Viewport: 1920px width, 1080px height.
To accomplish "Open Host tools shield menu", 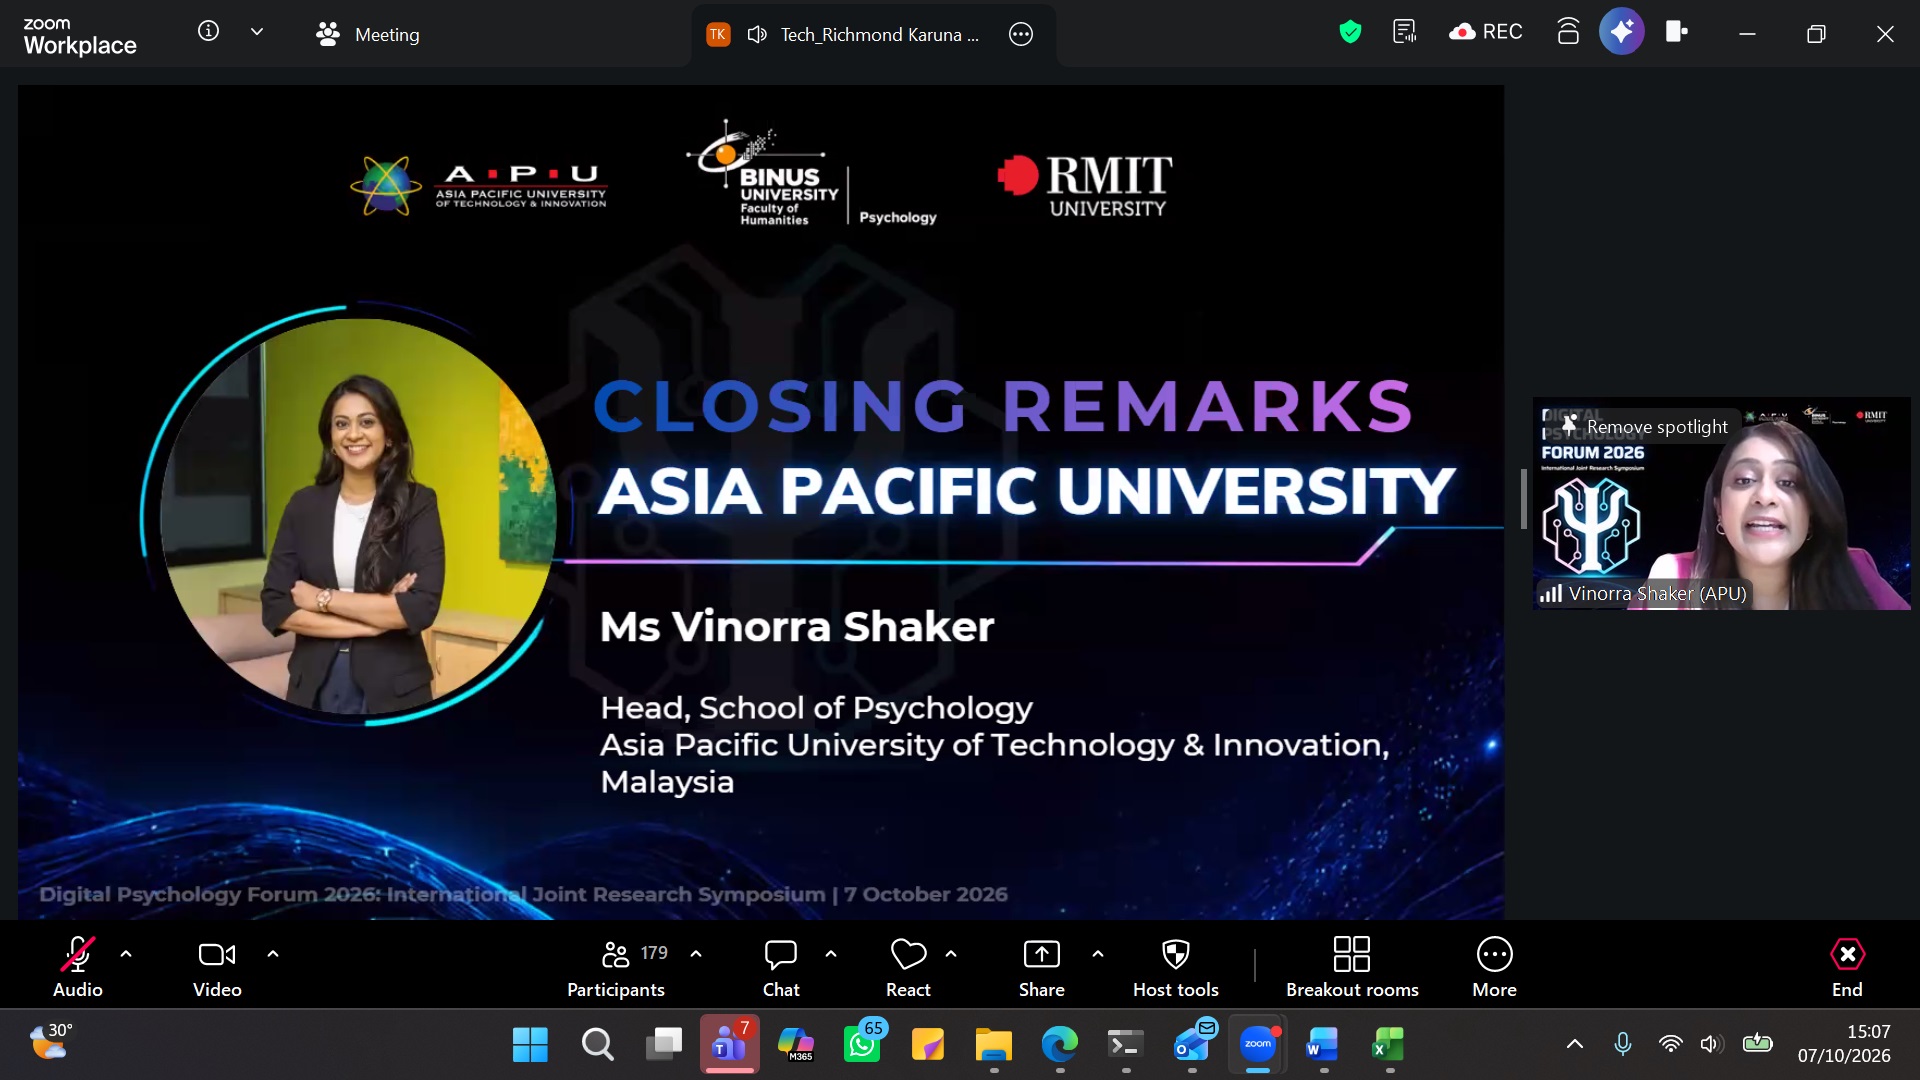I will click(1176, 966).
